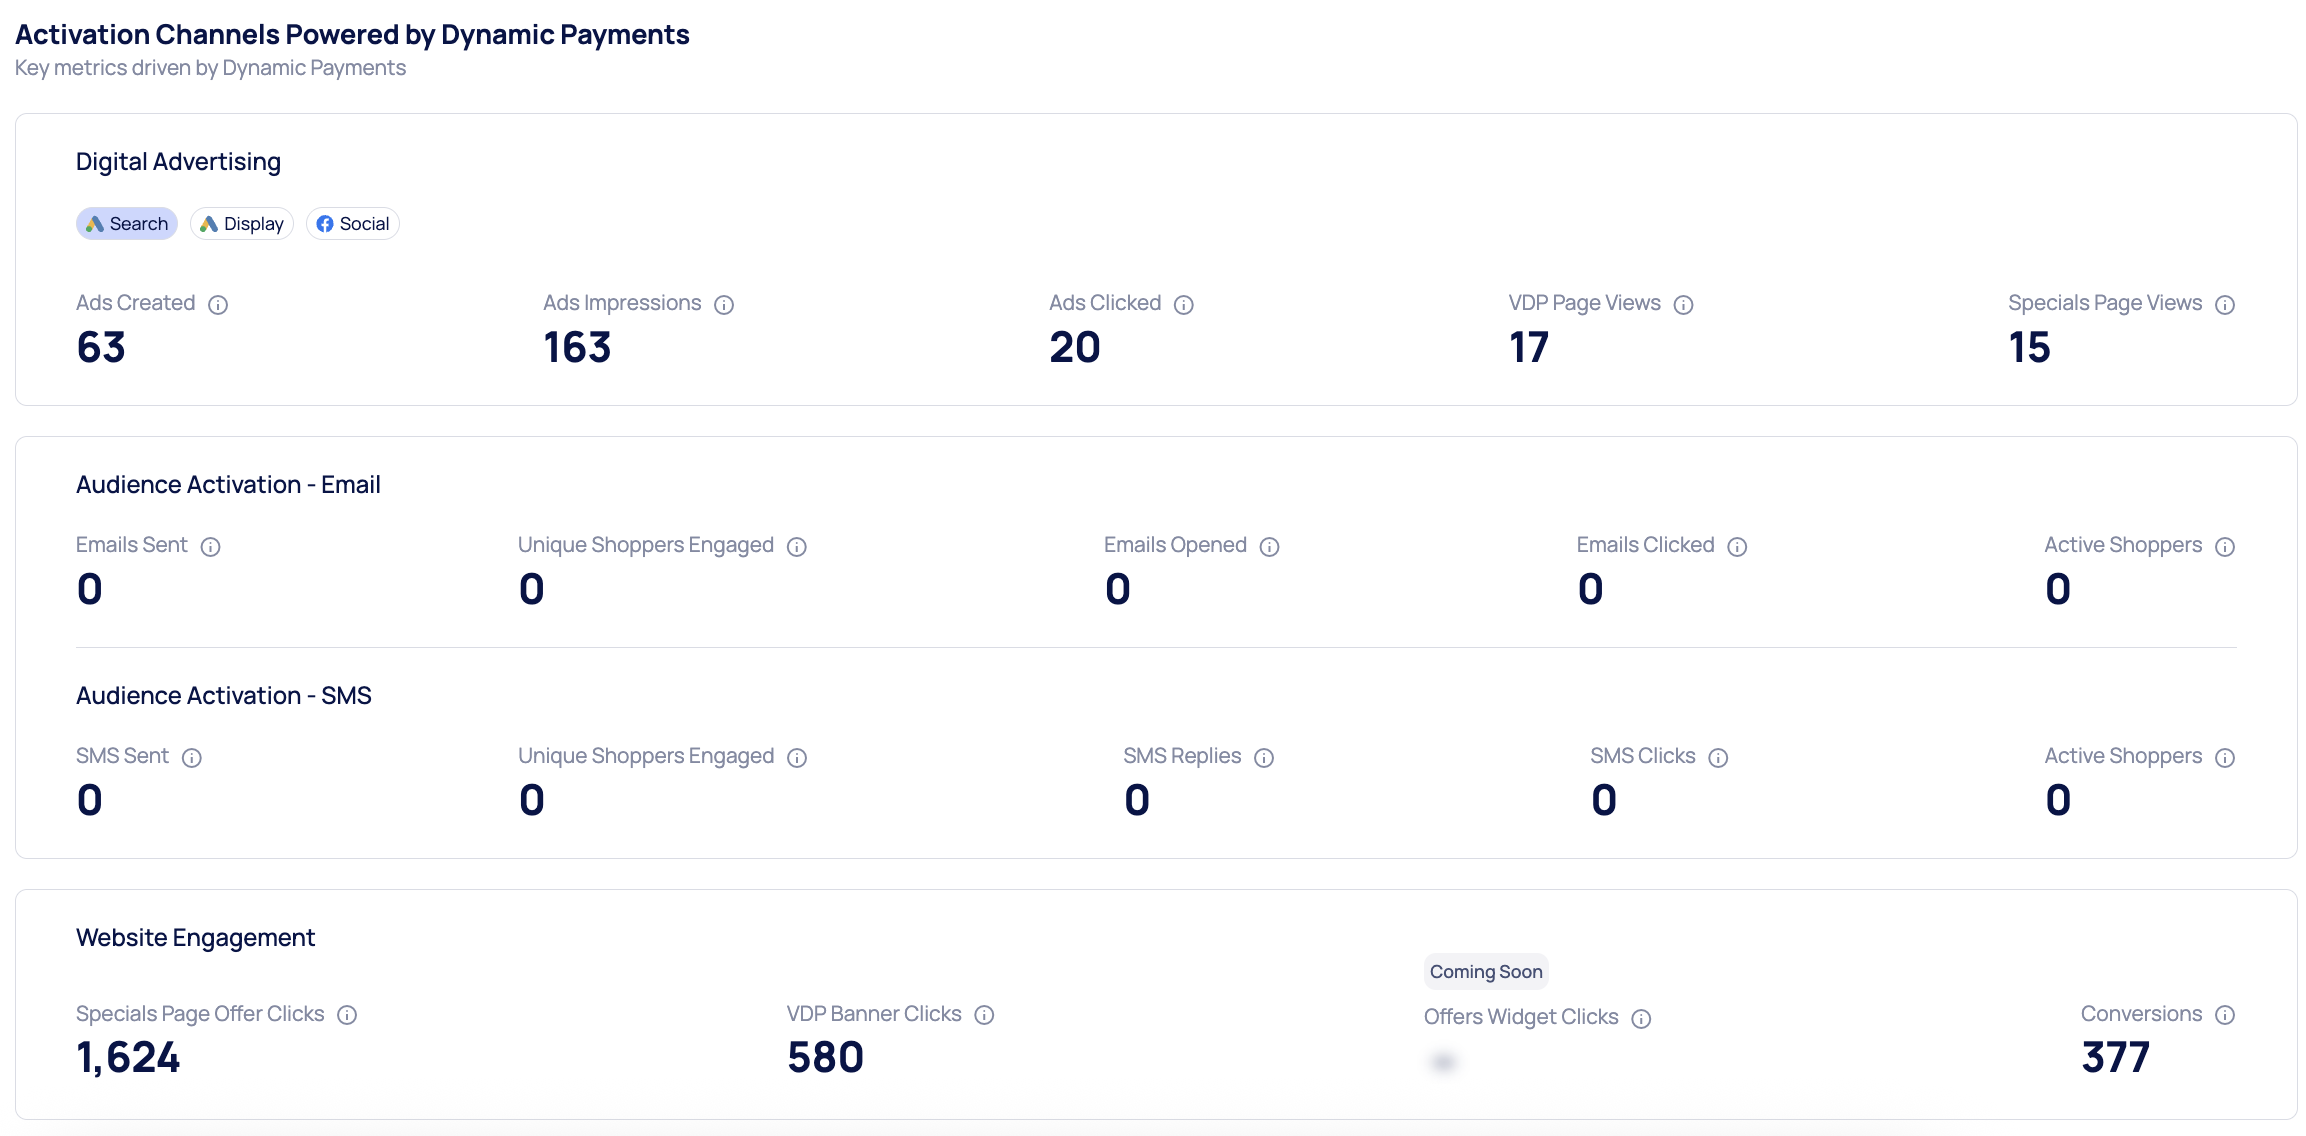Open Ads Clicked info tooltip icon

click(1184, 305)
